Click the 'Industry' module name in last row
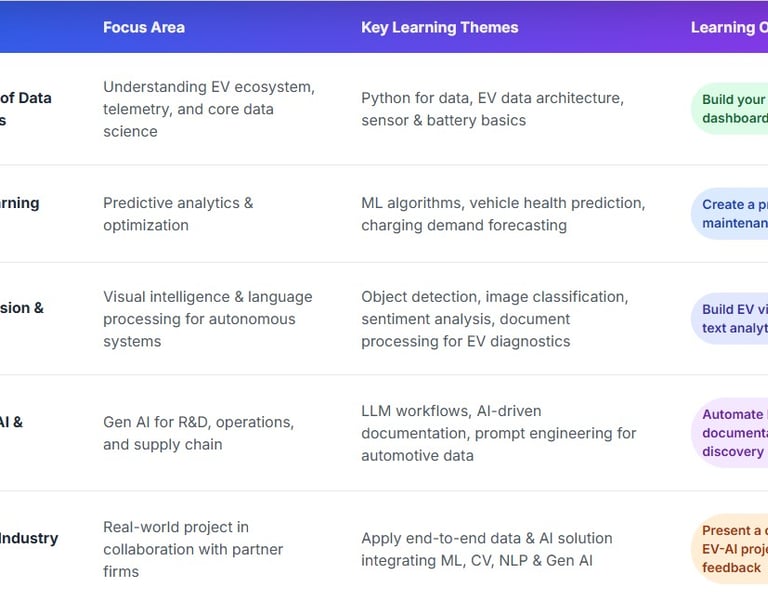This screenshot has width=768, height=600. (29, 538)
